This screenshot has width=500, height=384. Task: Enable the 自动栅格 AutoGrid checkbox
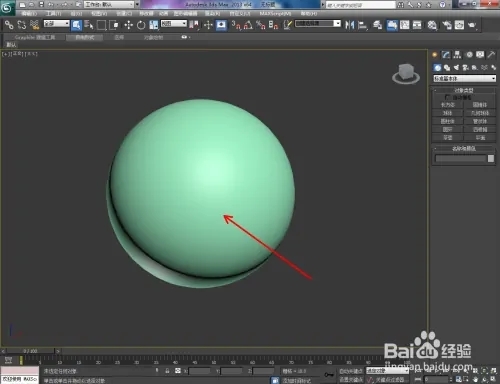point(447,97)
